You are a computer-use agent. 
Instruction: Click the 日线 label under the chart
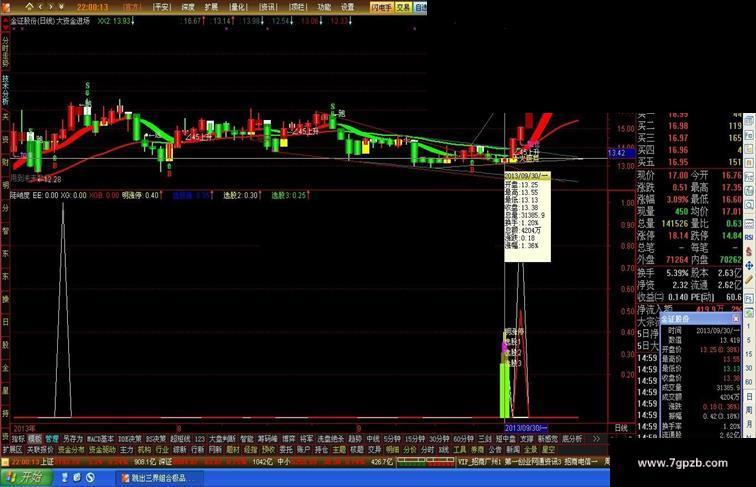[621, 428]
